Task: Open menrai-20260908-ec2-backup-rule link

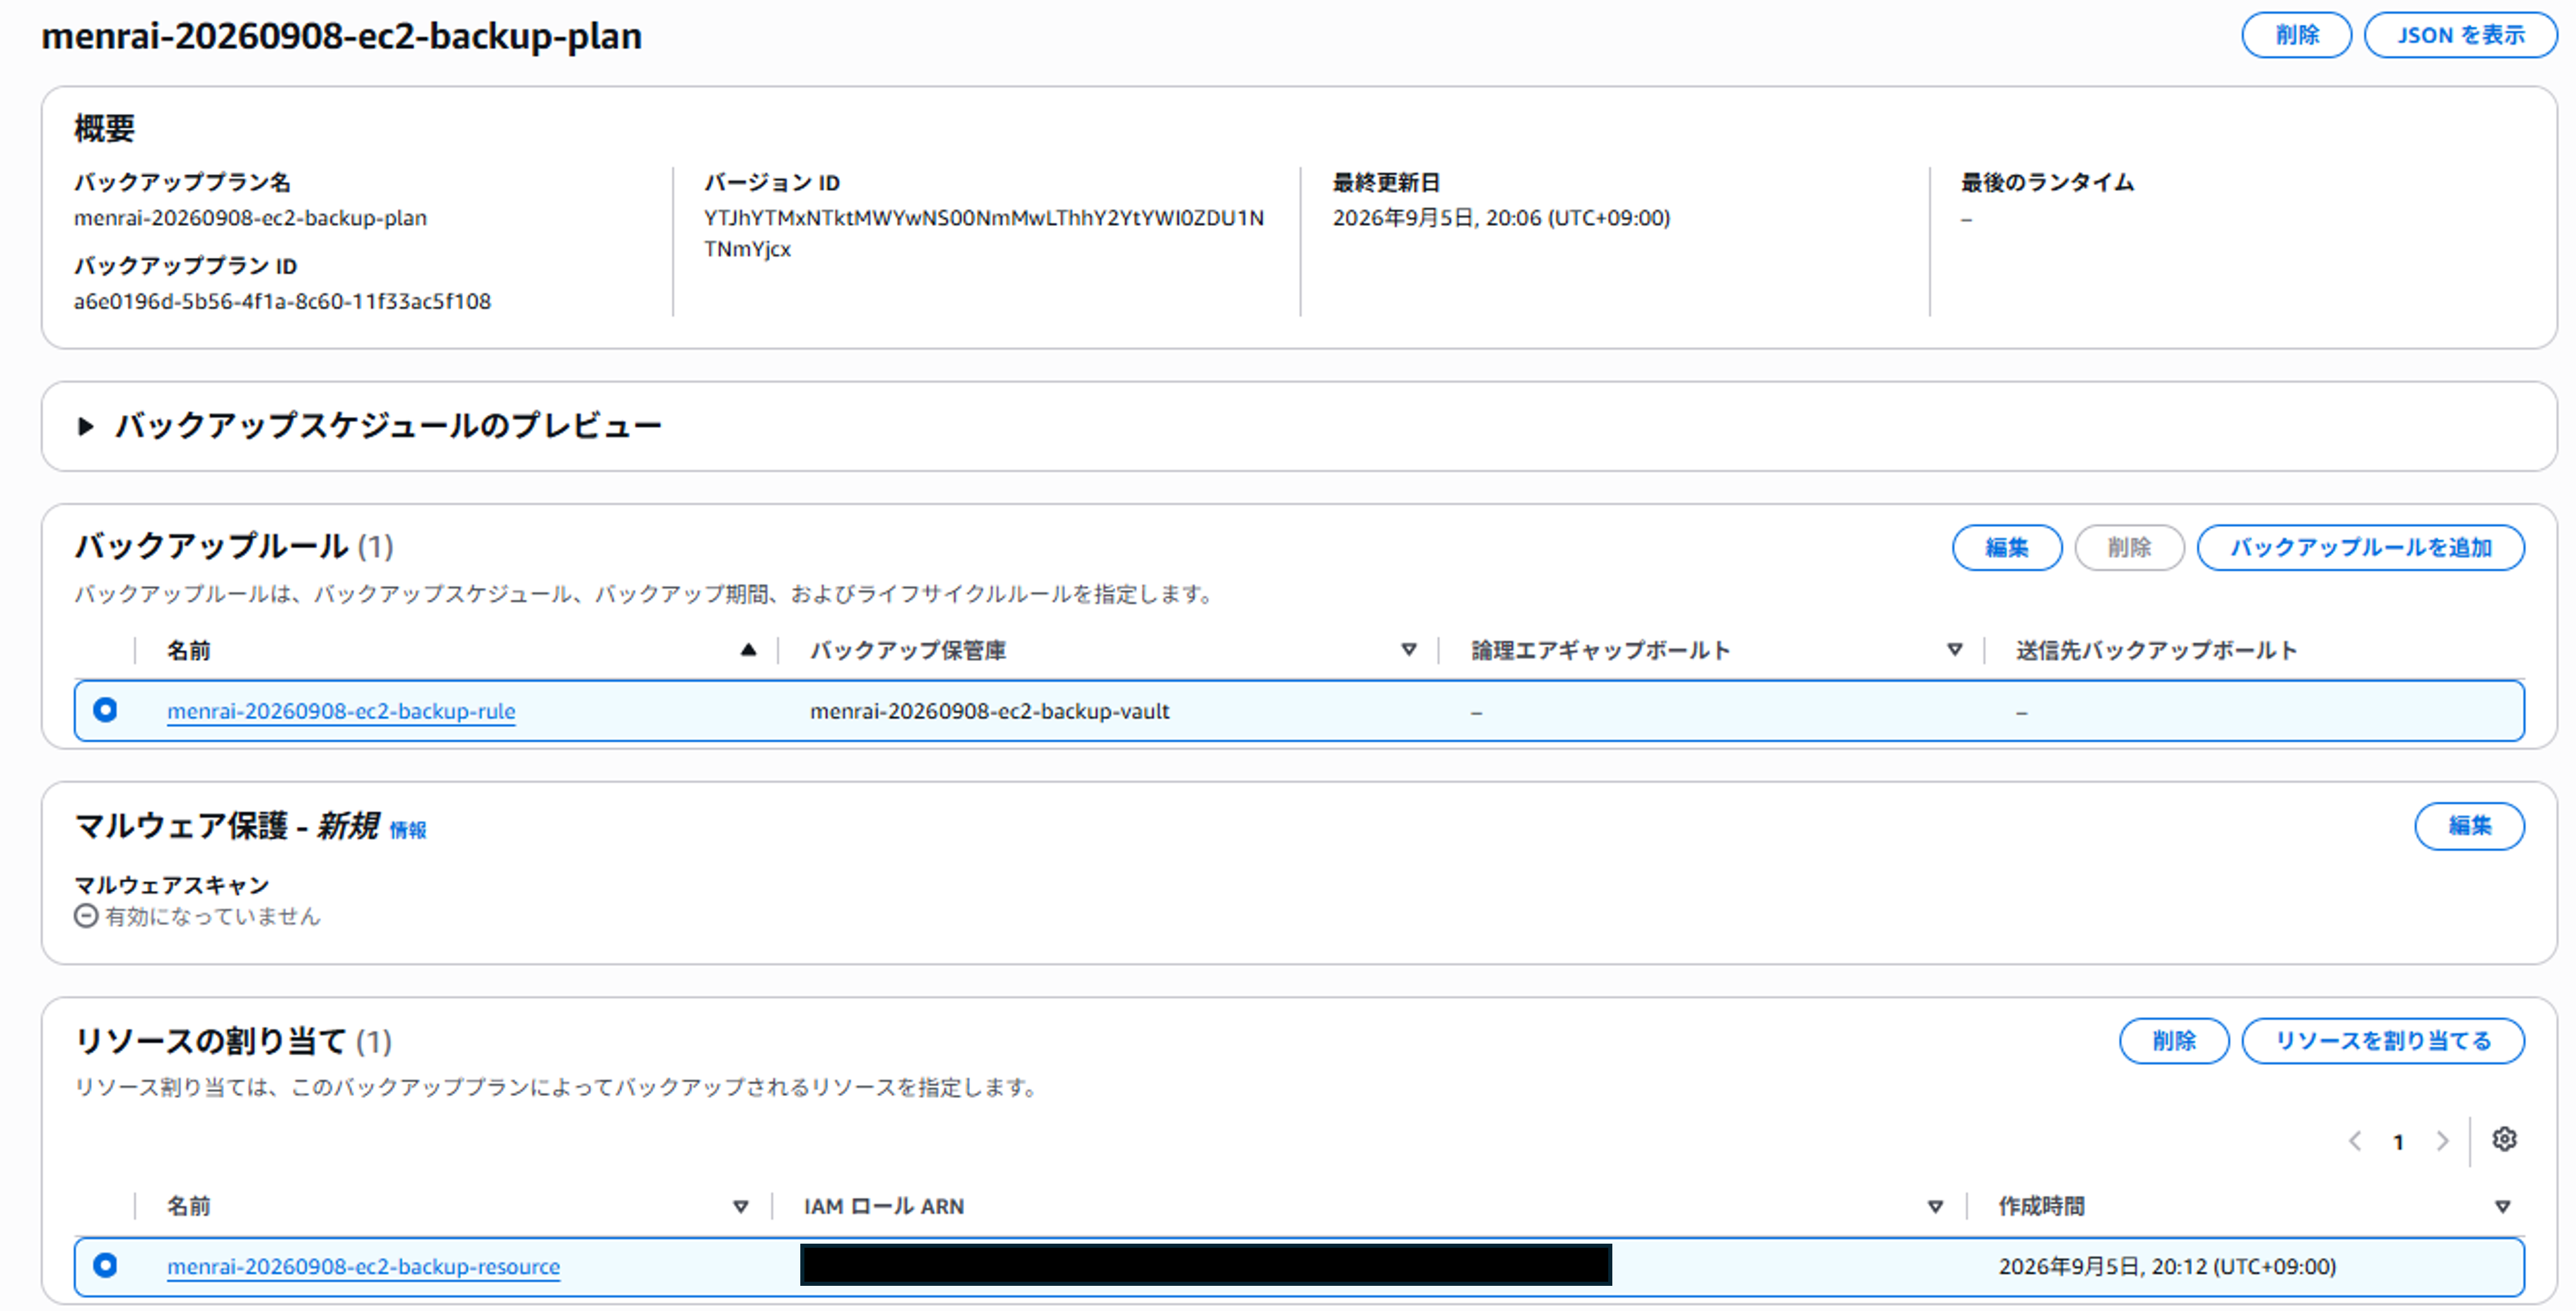Action: coord(341,711)
